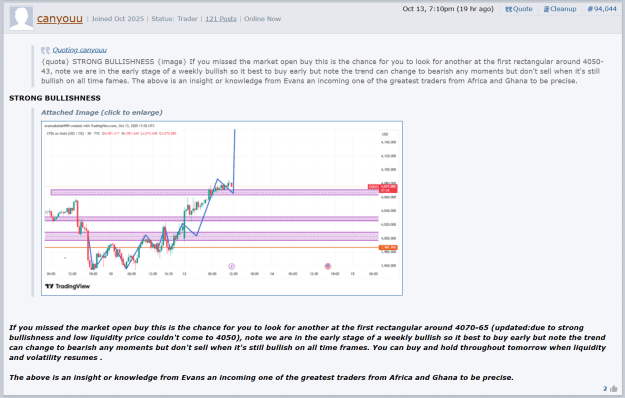625x398 pixels.
Task: Open the permalink for post #94,044
Action: coord(602,9)
